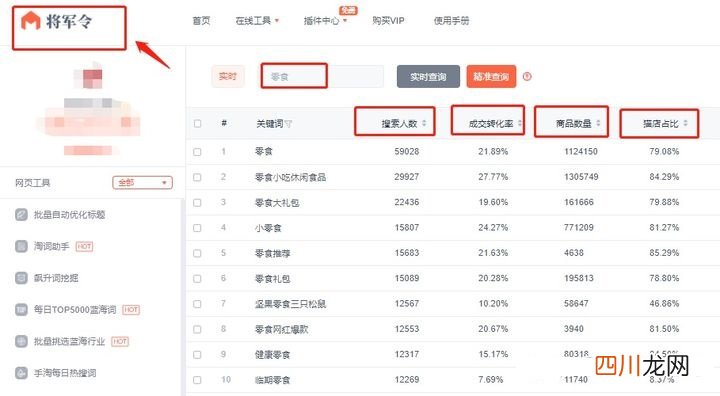Image resolution: width=720 pixels, height=396 pixels.
Task: Click search count 59028
Action: (x=406, y=151)
